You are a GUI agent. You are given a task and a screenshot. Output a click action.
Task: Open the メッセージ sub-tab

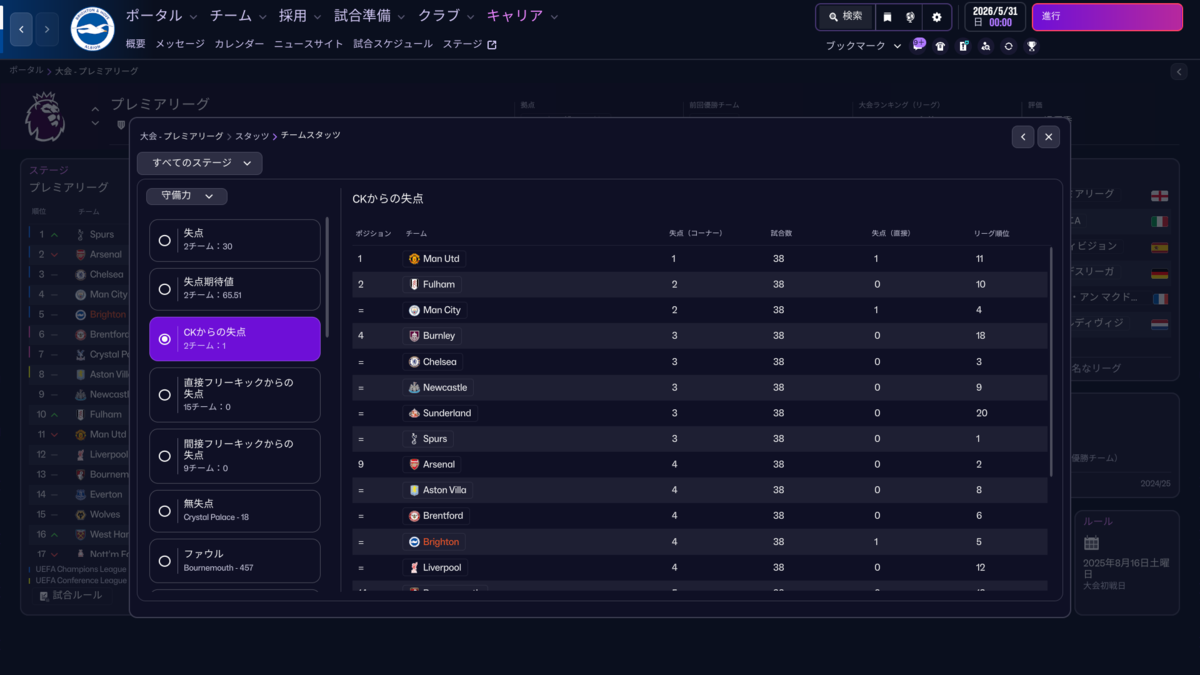click(180, 44)
